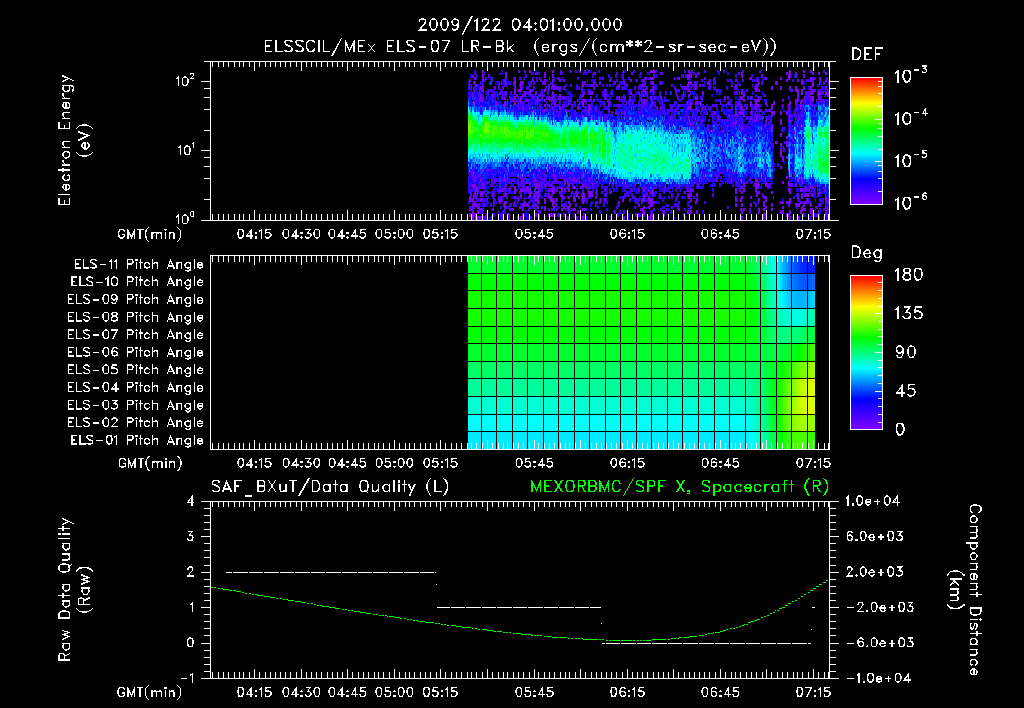Click the 'Component Distance (km)' axis label

(x=965, y=590)
